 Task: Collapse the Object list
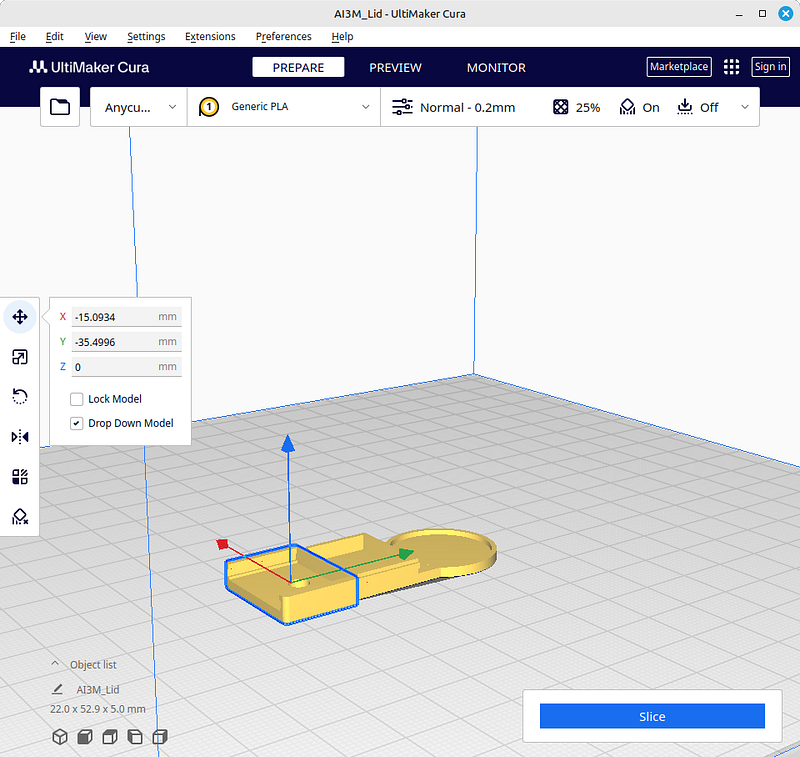click(55, 664)
